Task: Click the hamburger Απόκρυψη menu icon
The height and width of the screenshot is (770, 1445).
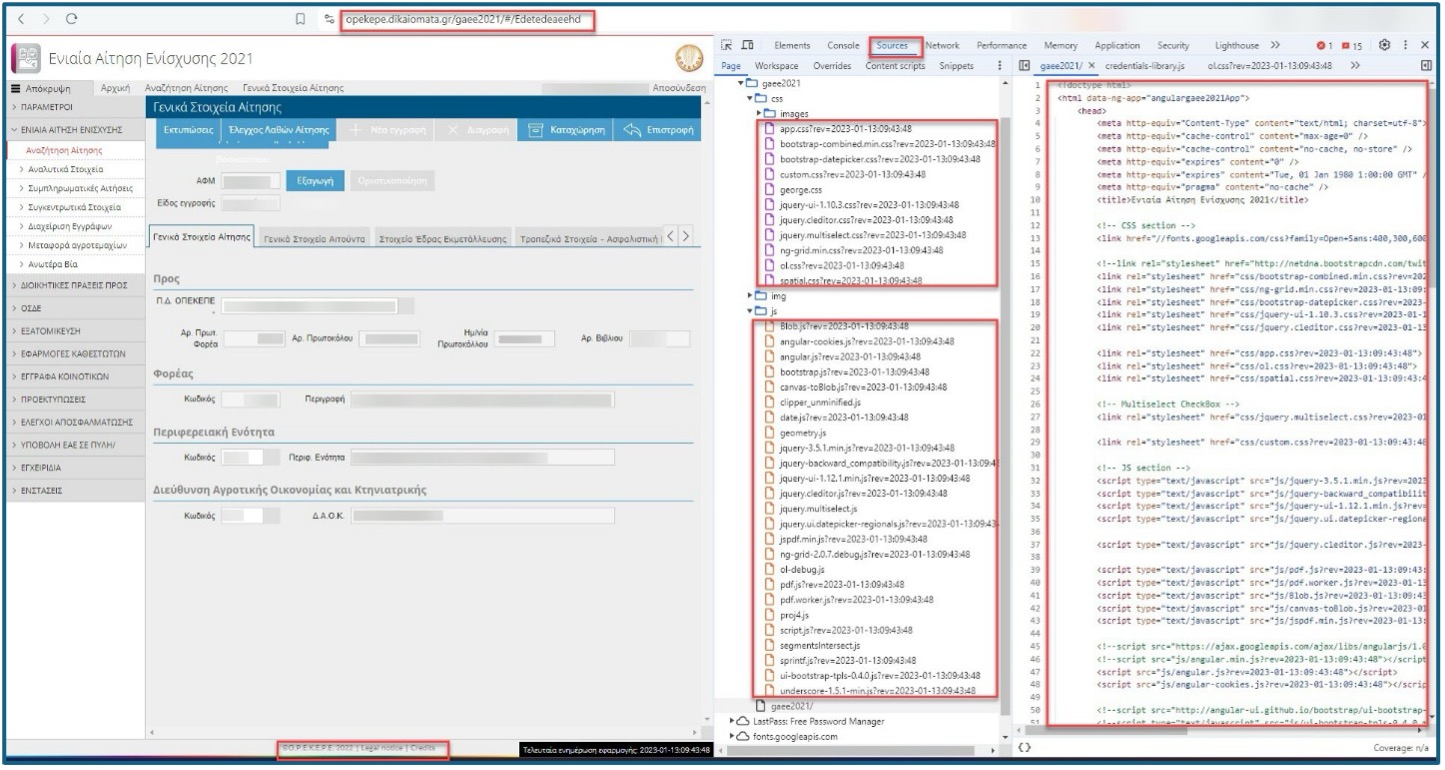Action: tap(17, 90)
